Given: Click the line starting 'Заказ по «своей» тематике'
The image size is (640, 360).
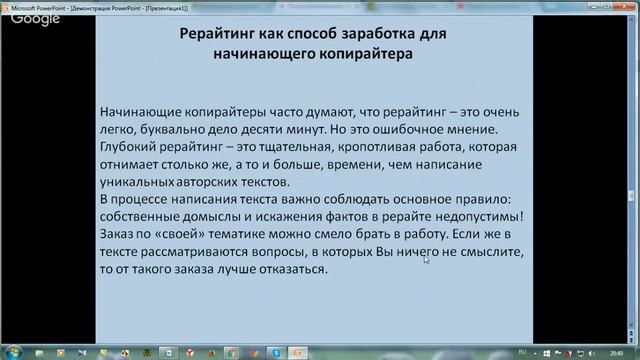Looking at the screenshot, I should click(x=305, y=234).
